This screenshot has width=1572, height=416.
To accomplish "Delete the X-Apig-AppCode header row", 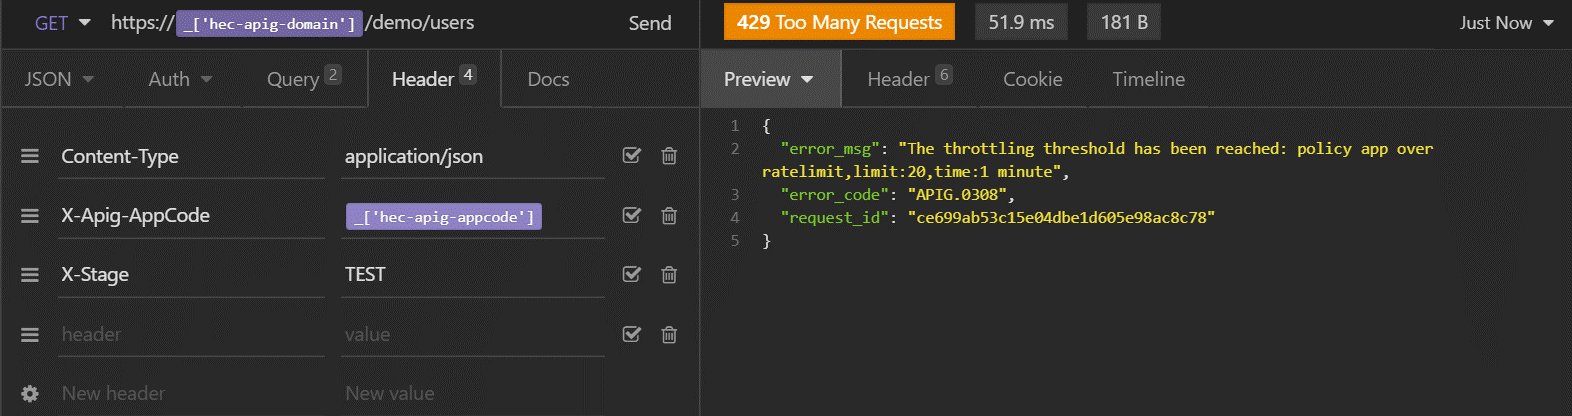I will (669, 216).
